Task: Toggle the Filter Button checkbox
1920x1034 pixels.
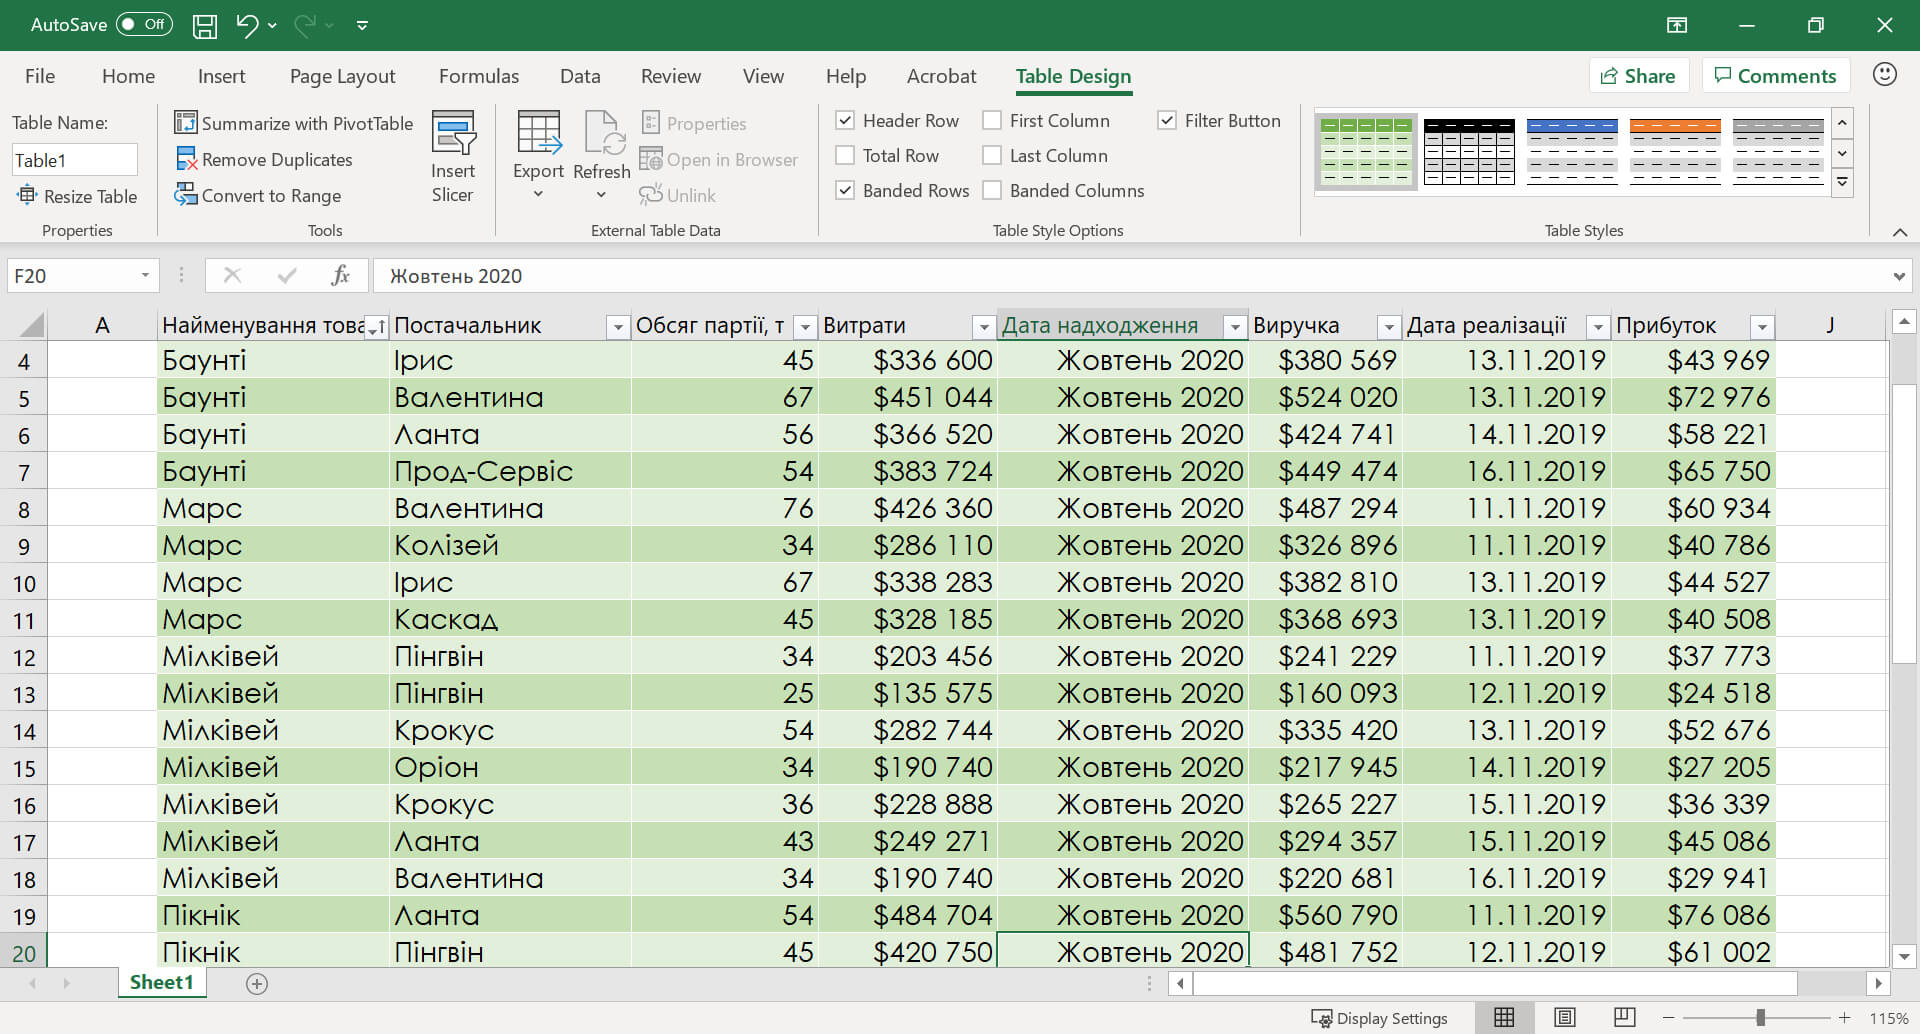Action: click(x=1167, y=121)
